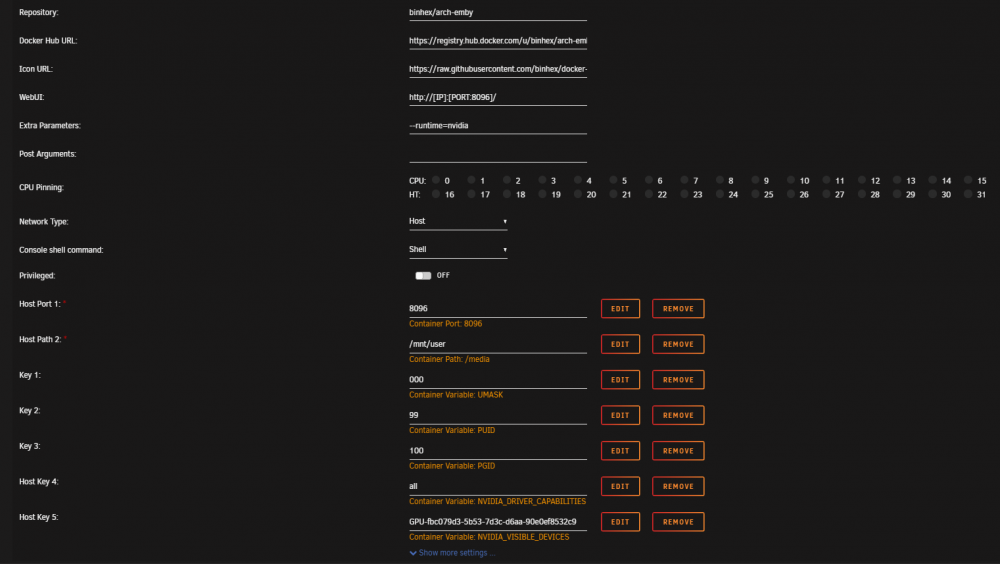Tick CPU 7 pinning checkbox

click(684, 181)
